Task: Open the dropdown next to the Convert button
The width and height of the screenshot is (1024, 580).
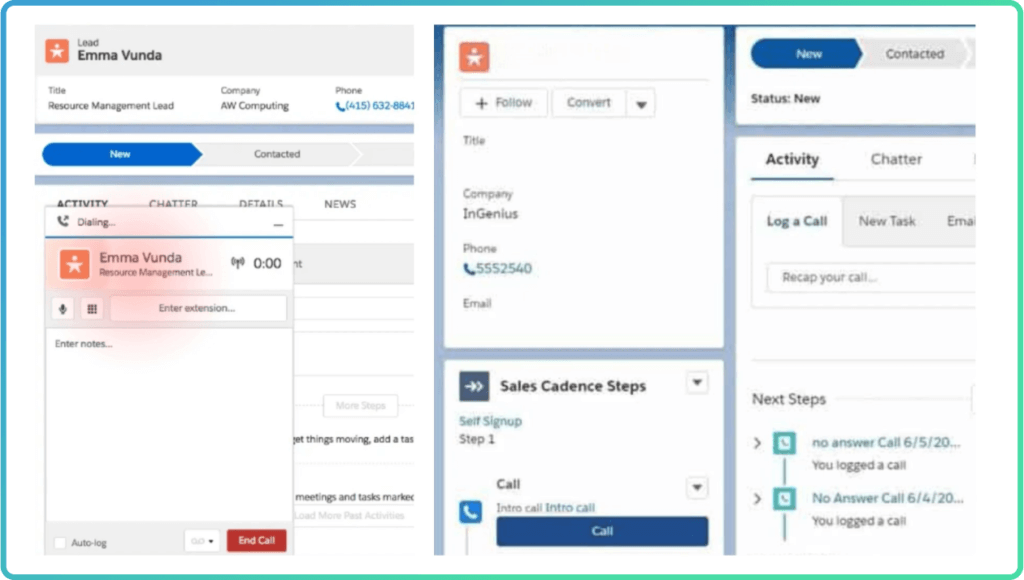Action: tap(641, 104)
